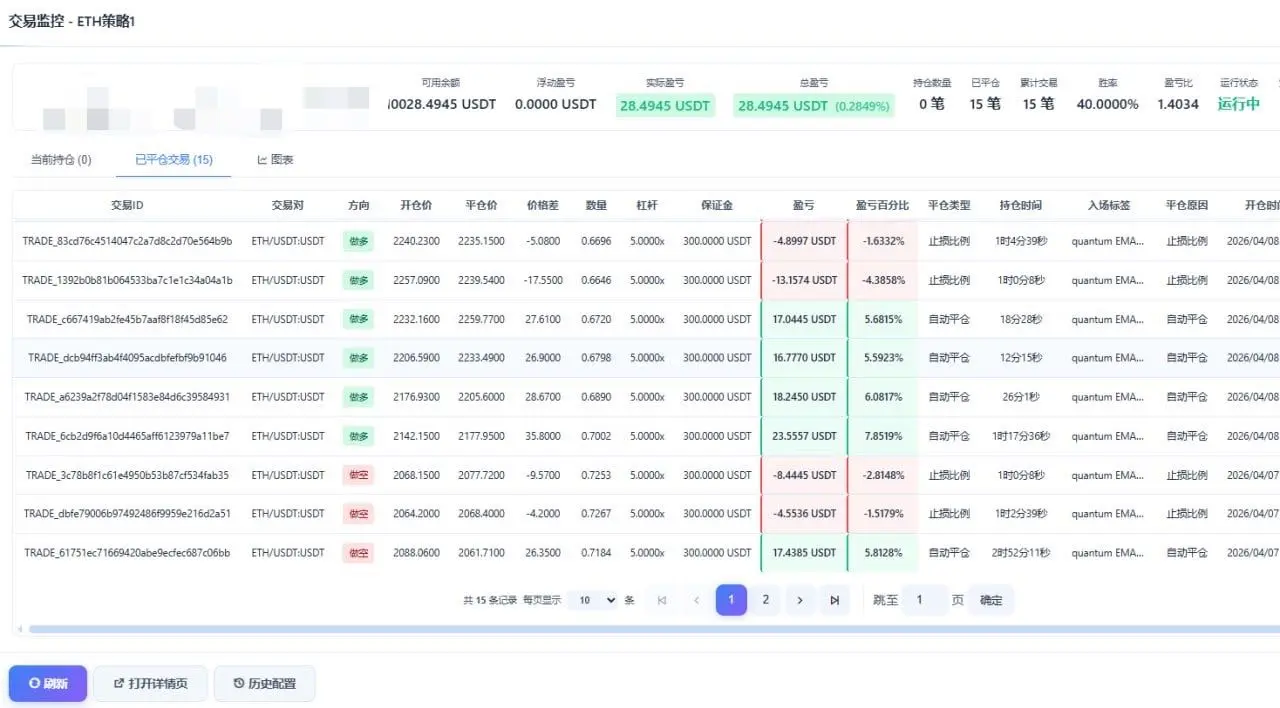This screenshot has width=1280, height=708.
Task: Select trade TRADE_1392b0b81b064533ba7c1e1c34a04a1b
Action: point(127,280)
